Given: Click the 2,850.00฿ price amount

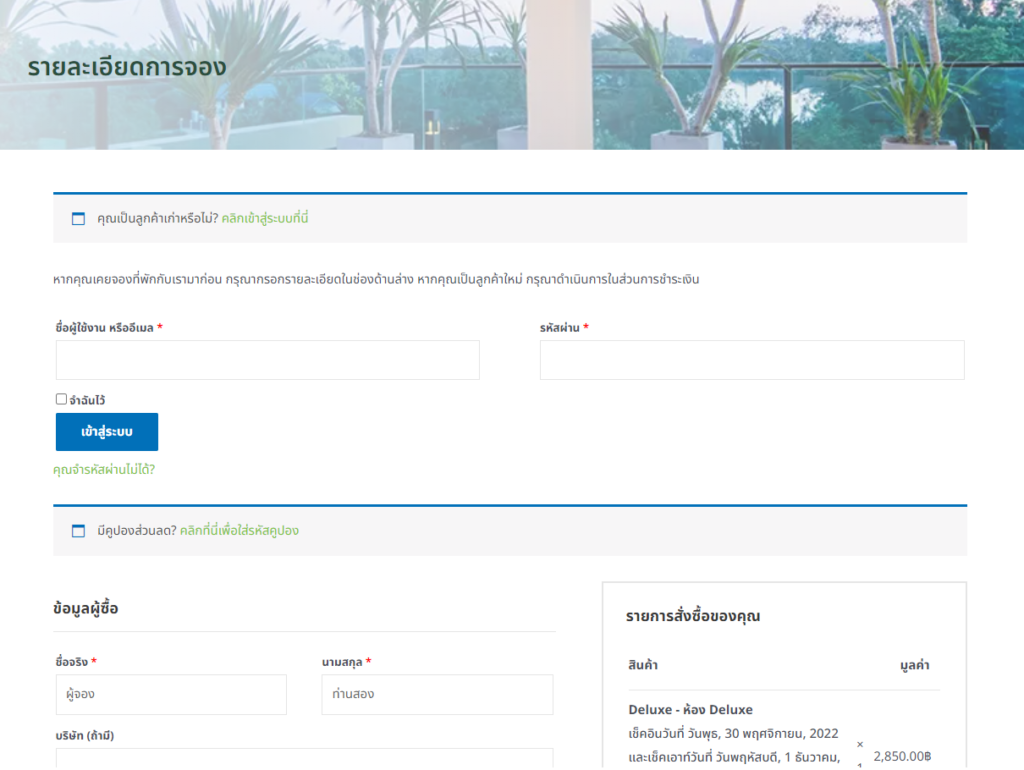Looking at the screenshot, I should point(902,757).
